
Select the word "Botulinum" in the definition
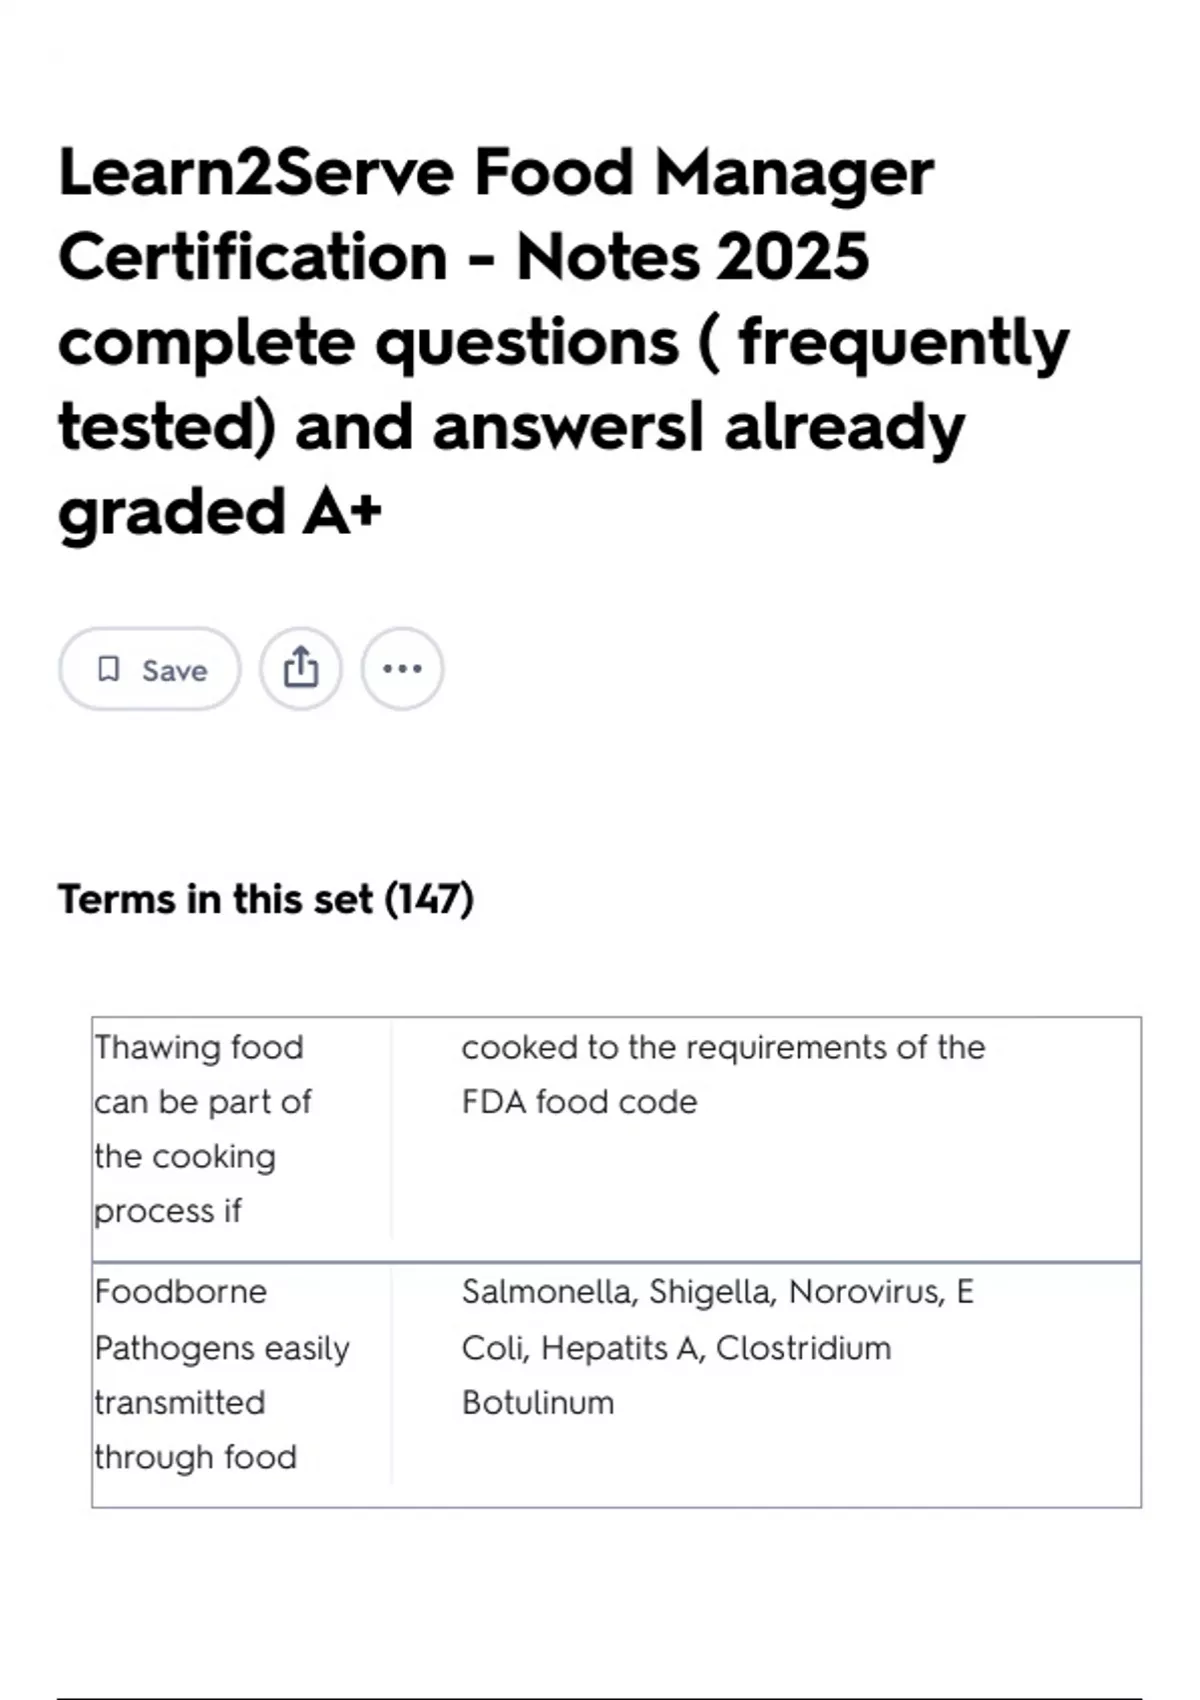coord(538,1403)
